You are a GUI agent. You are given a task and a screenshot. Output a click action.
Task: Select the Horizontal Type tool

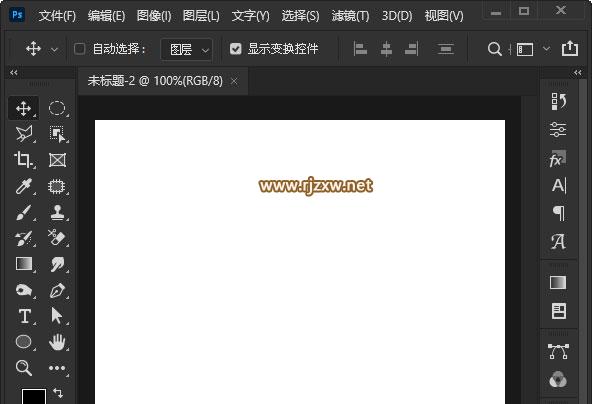coord(24,316)
